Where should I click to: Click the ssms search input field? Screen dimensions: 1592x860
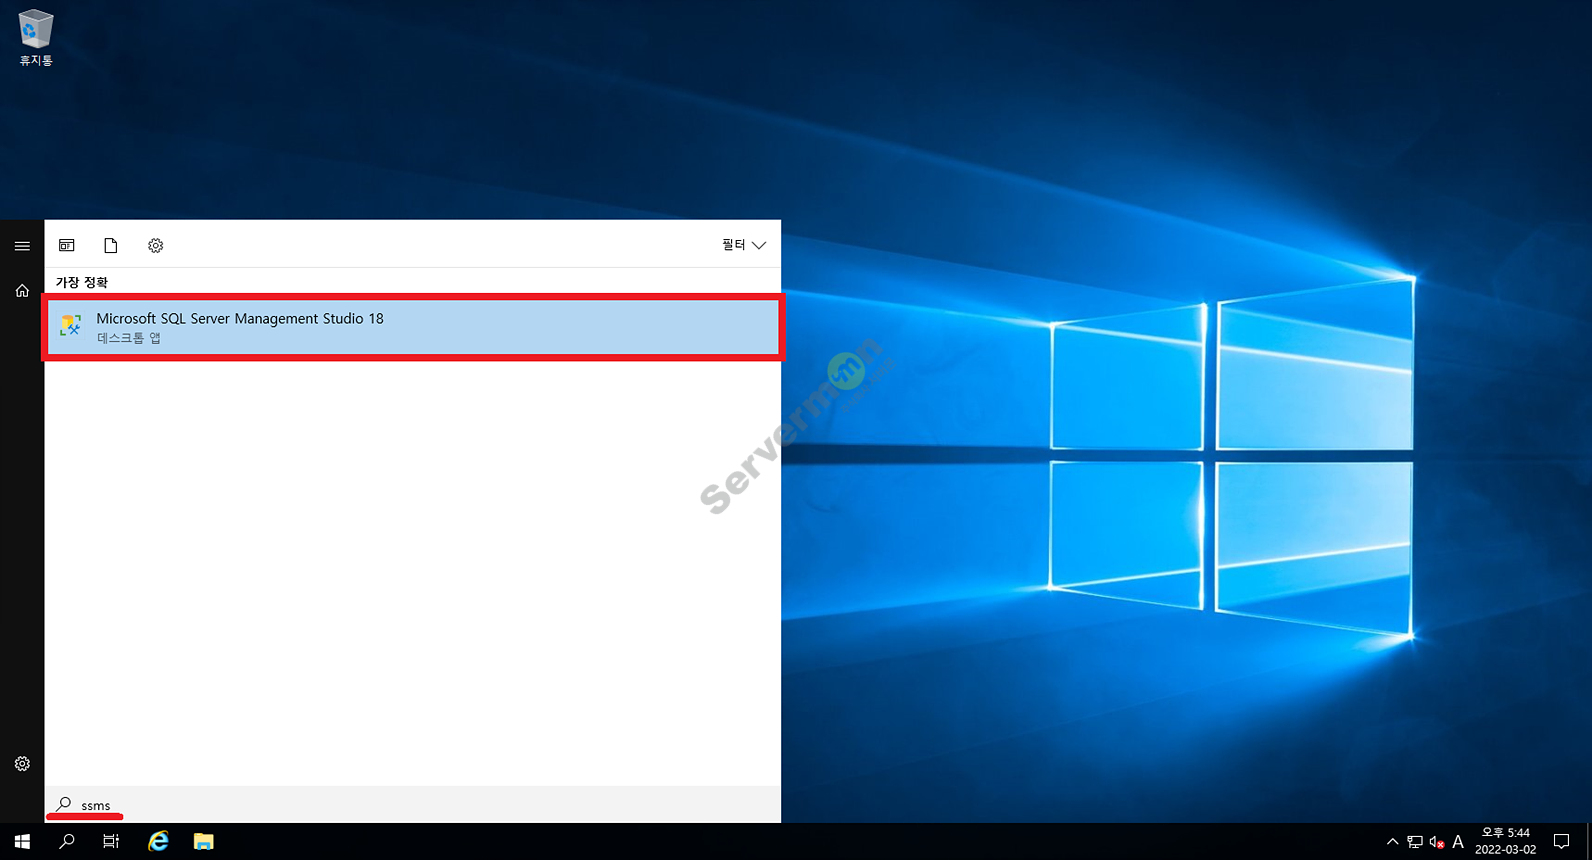coord(412,804)
